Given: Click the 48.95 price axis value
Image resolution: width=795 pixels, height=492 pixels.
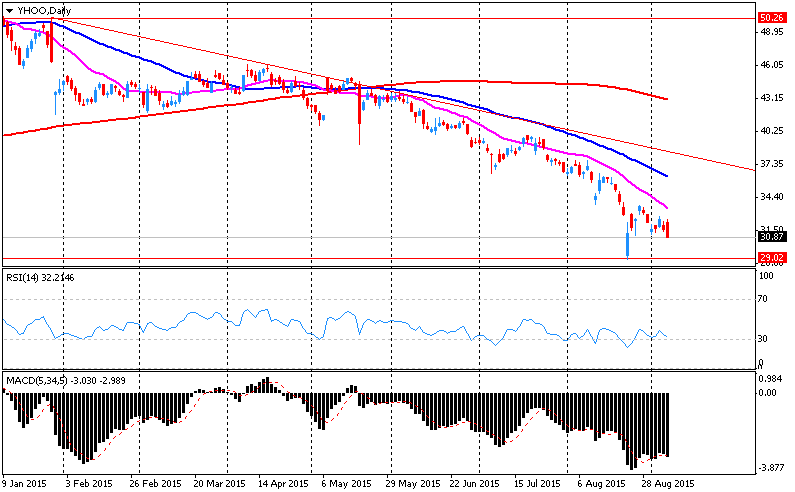Looking at the screenshot, I should click(772, 32).
